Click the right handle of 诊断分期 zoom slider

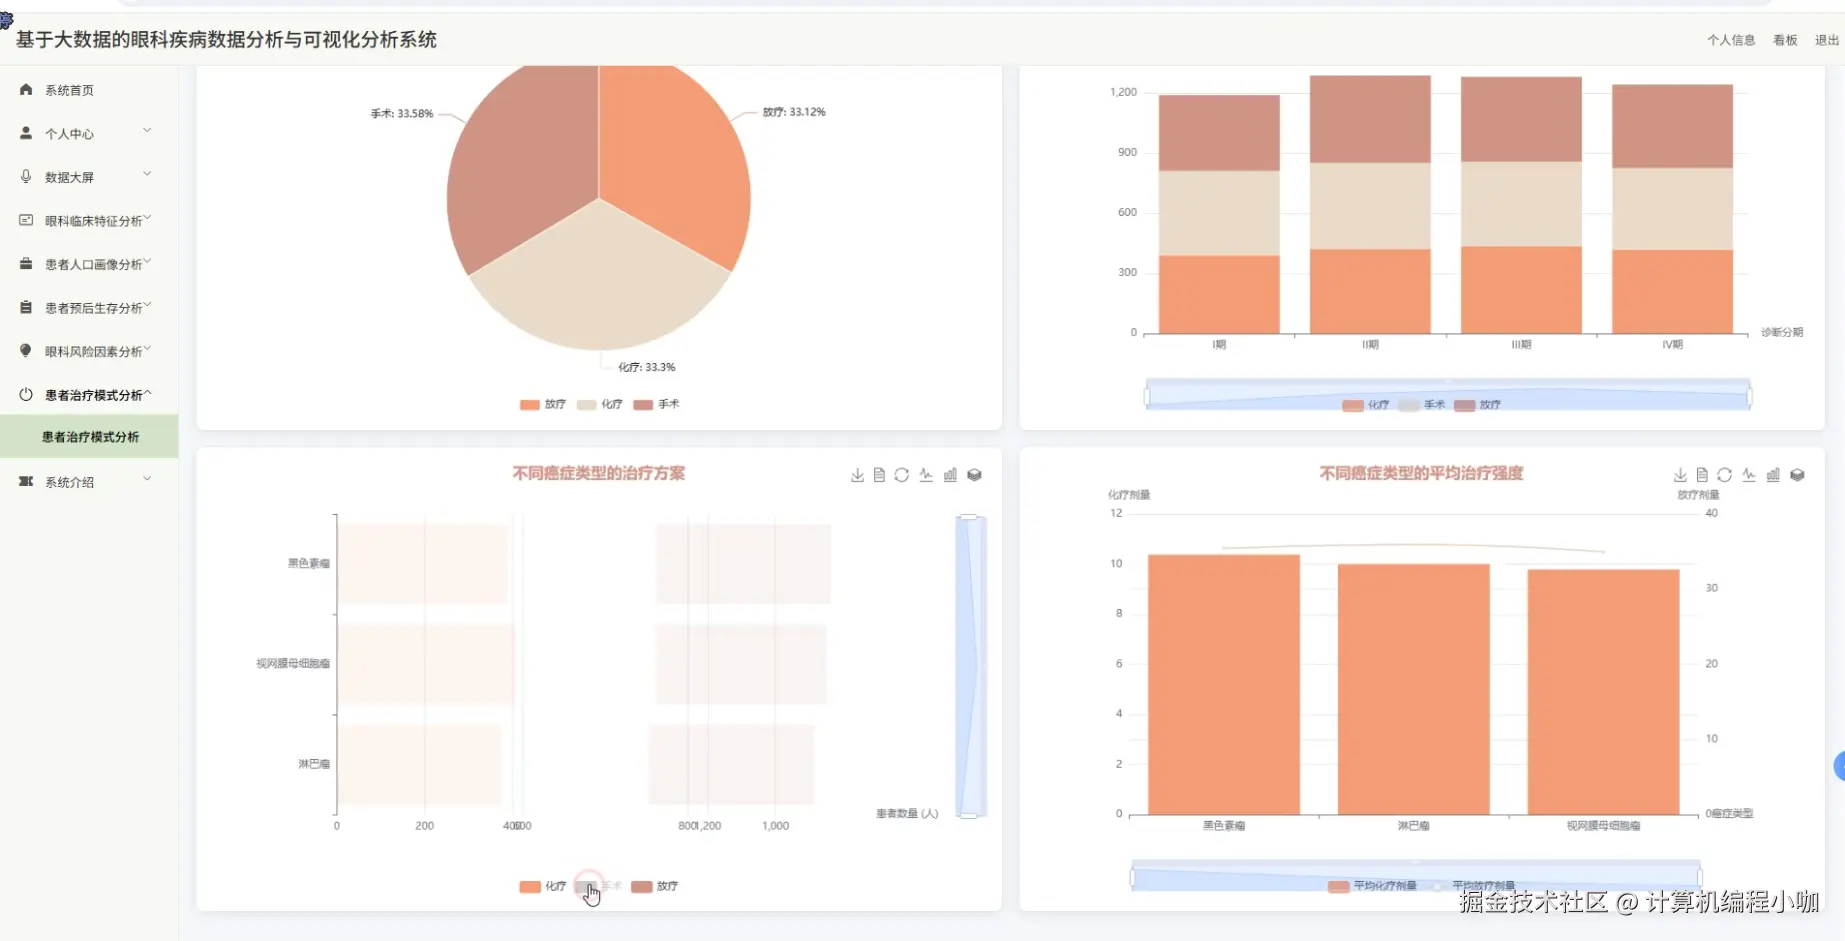tap(1750, 396)
